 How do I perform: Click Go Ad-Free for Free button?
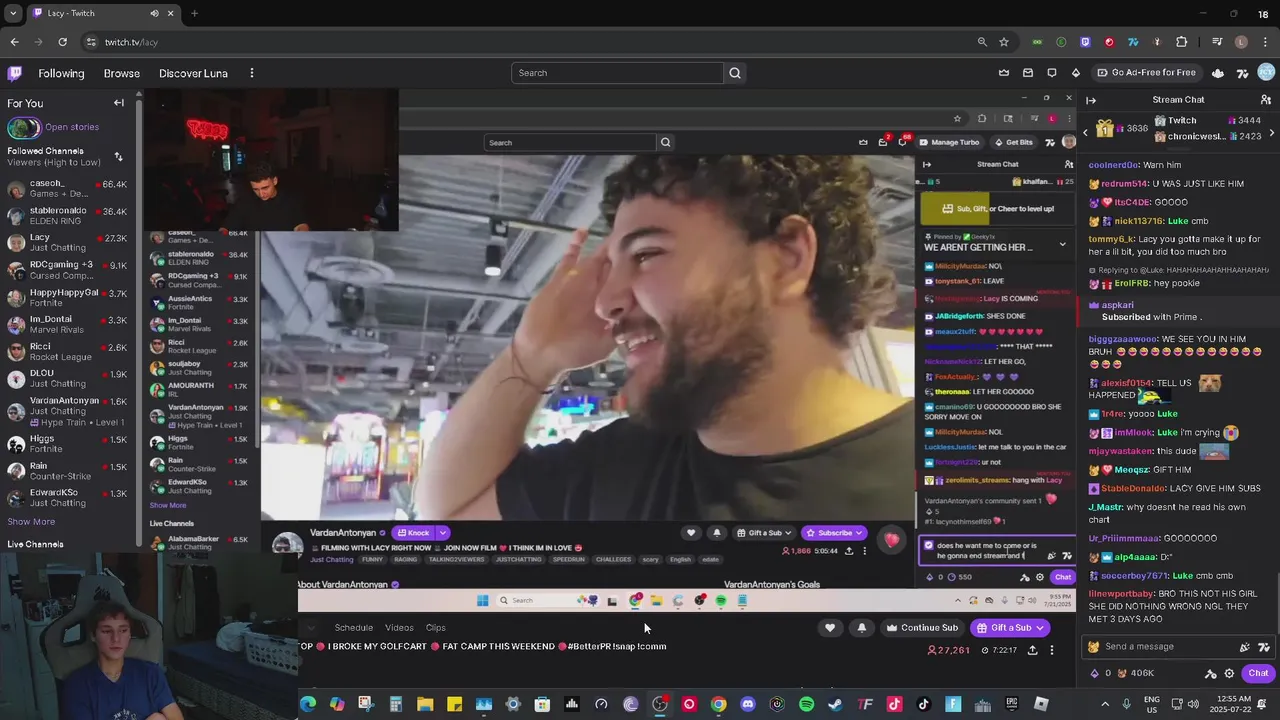[1146, 73]
